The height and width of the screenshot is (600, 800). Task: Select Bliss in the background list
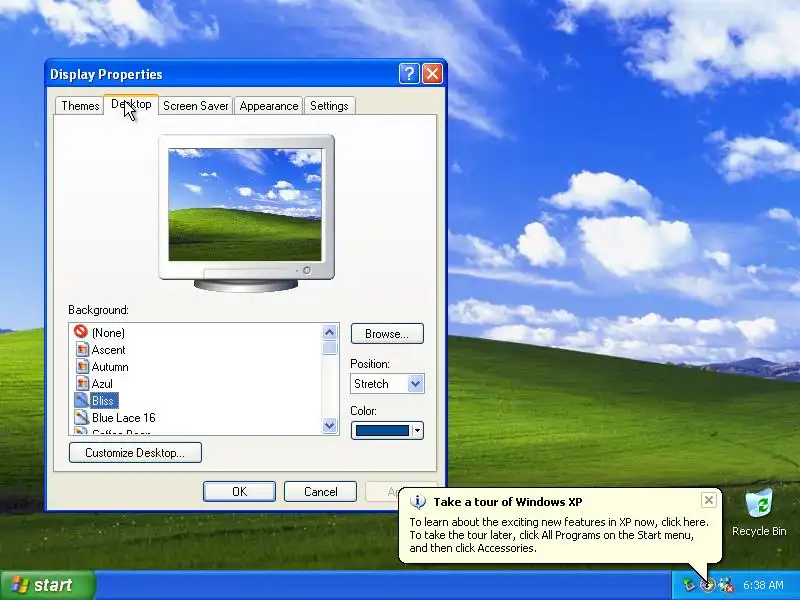coord(104,401)
